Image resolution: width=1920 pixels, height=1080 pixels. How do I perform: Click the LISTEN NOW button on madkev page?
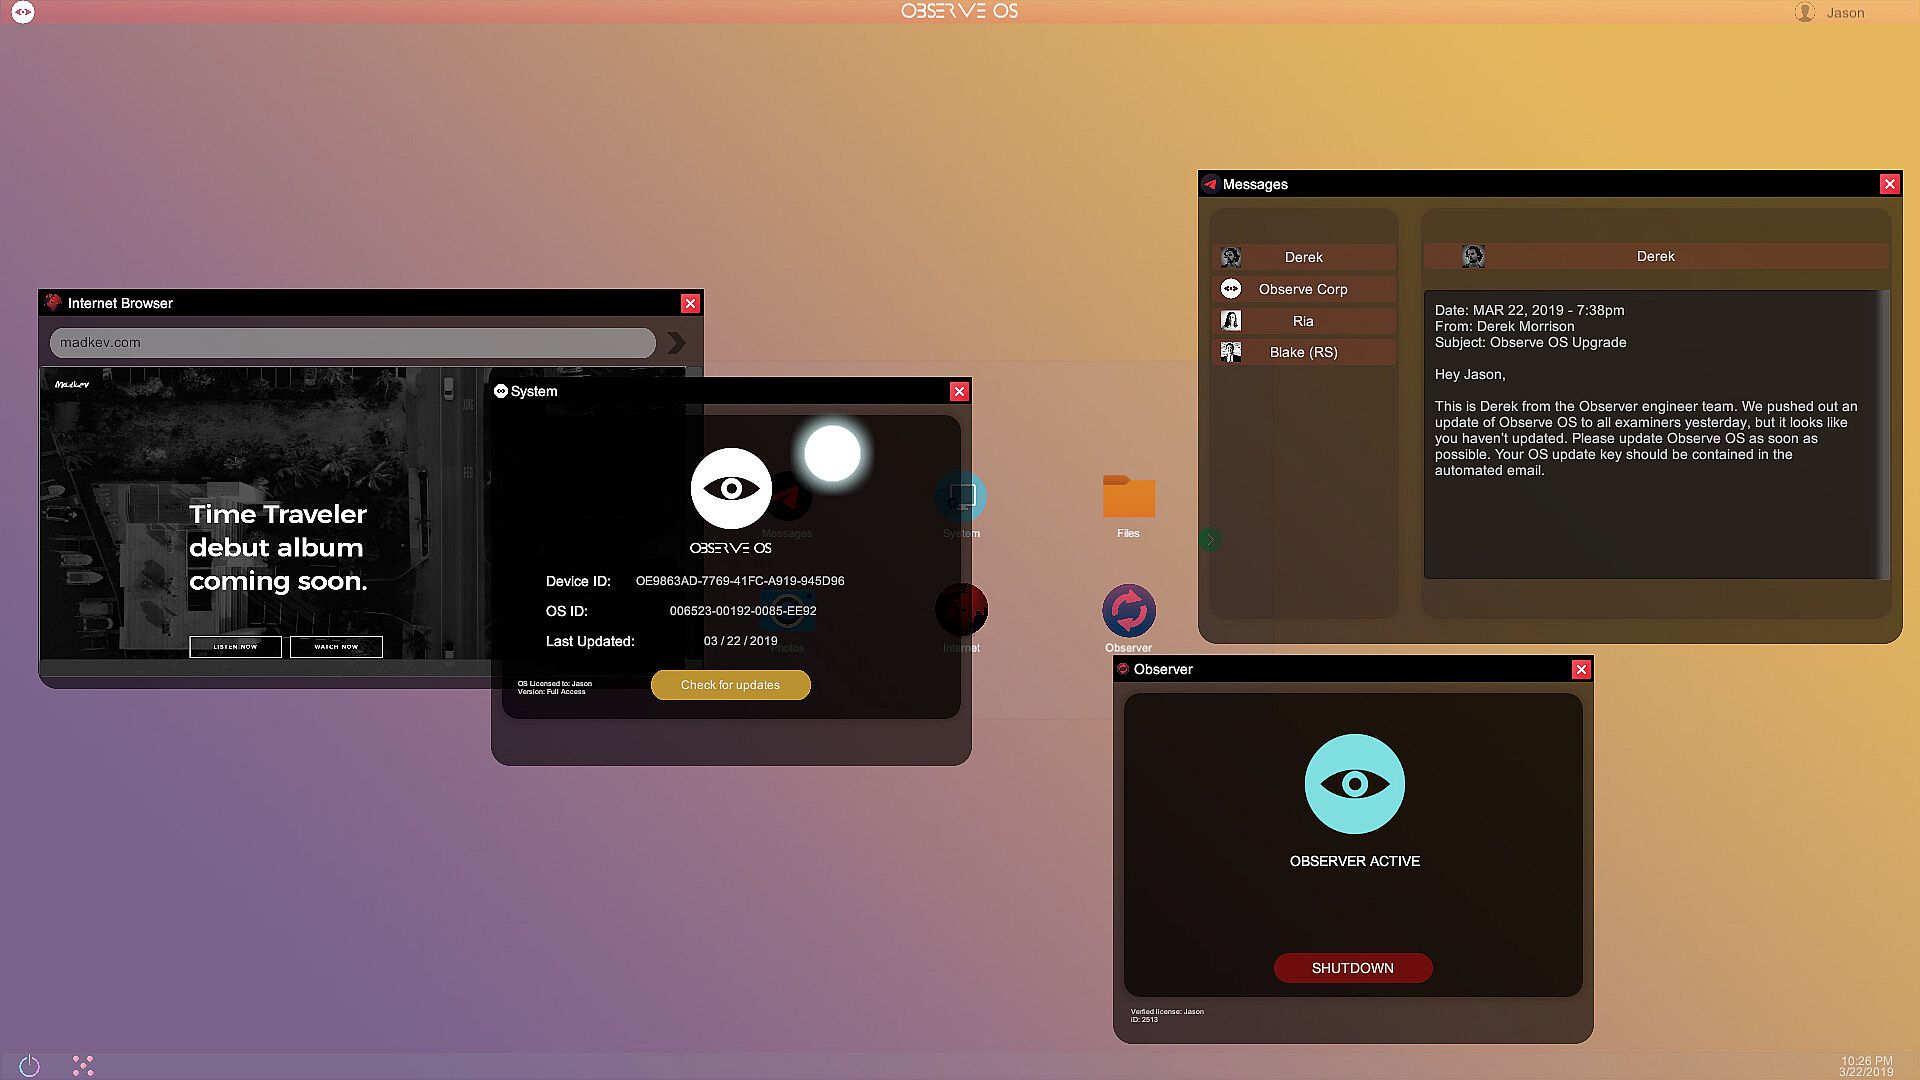[235, 647]
